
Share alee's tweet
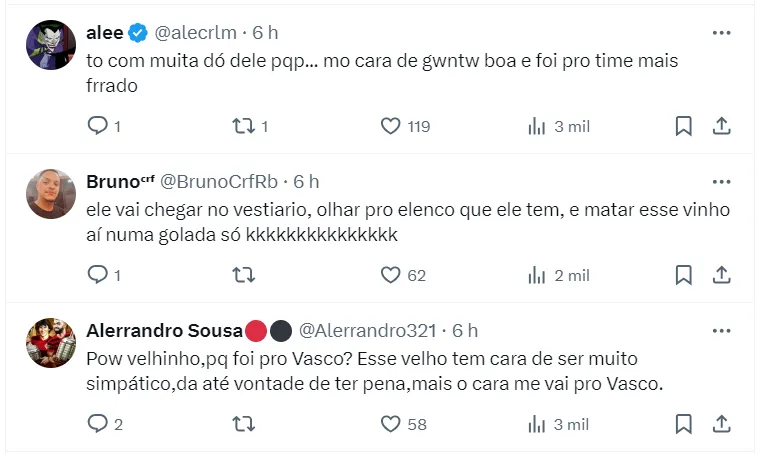721,126
